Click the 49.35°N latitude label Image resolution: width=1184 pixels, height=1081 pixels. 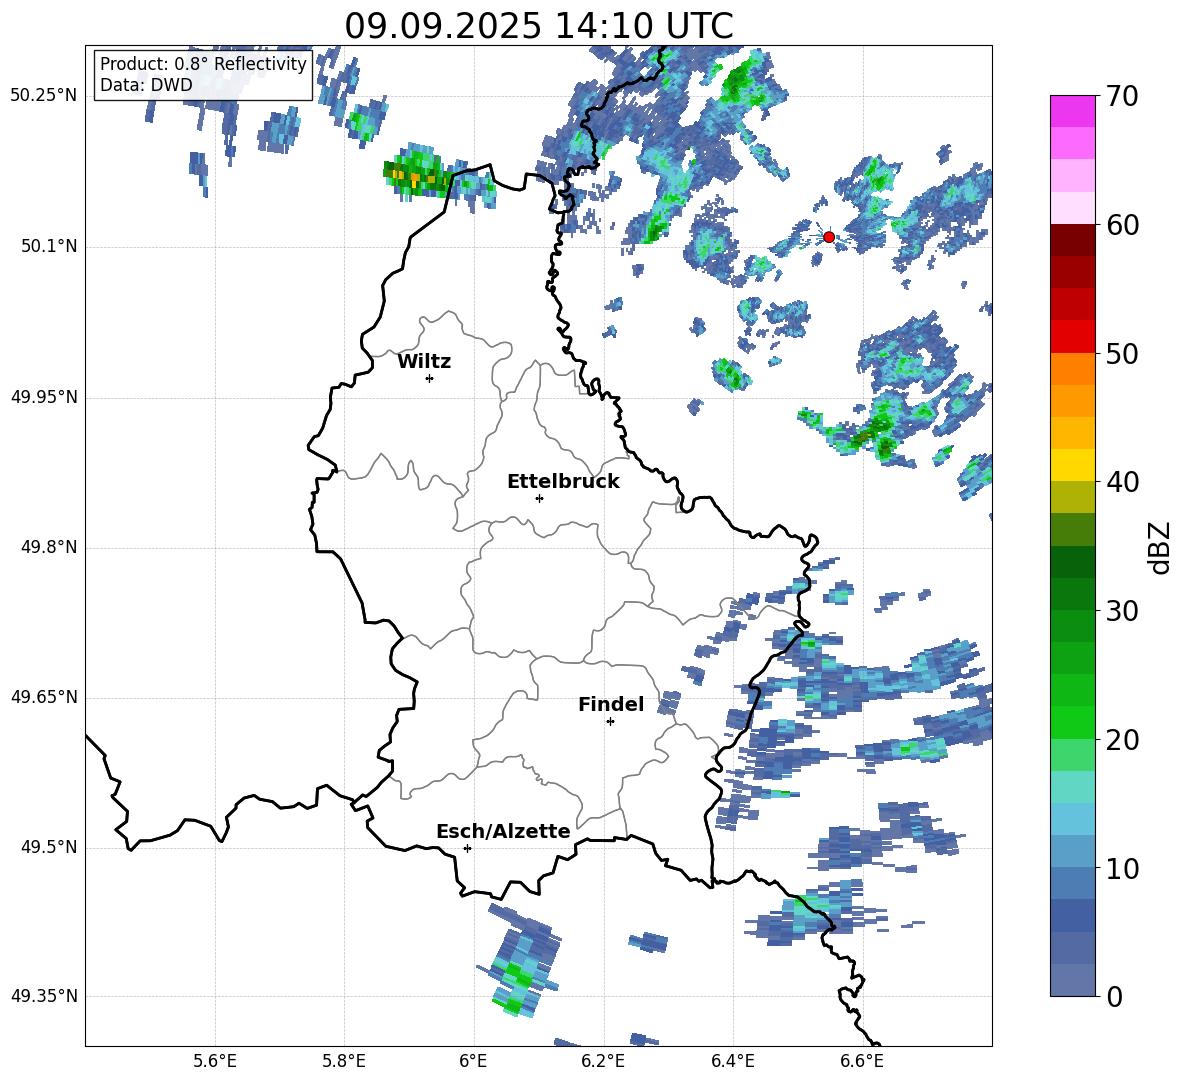tap(44, 996)
